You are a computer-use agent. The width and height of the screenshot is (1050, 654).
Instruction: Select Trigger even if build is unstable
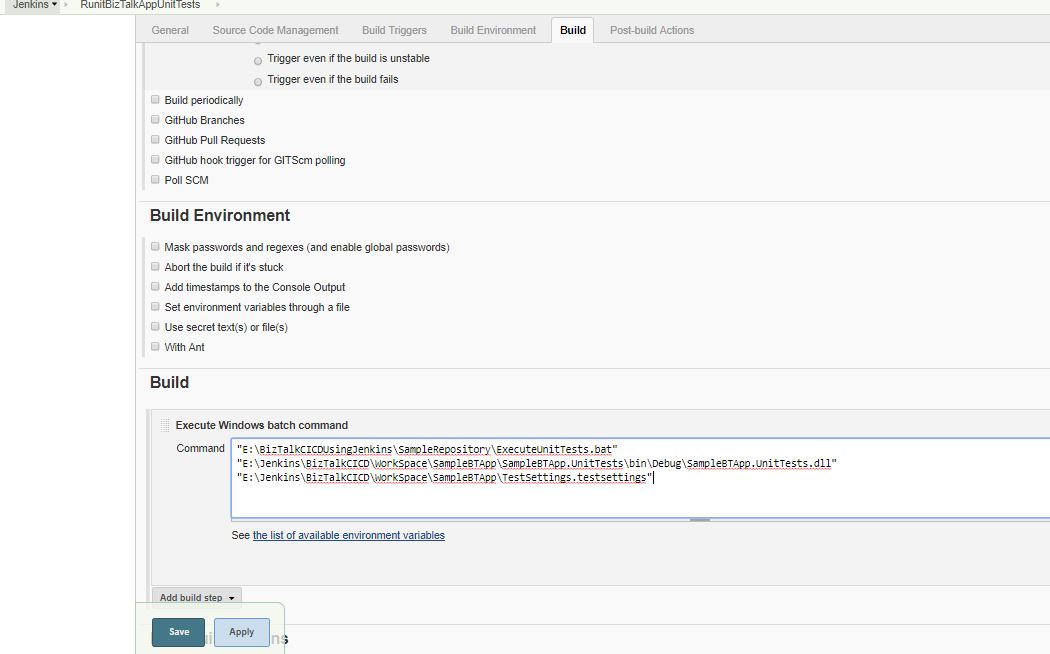pos(258,61)
